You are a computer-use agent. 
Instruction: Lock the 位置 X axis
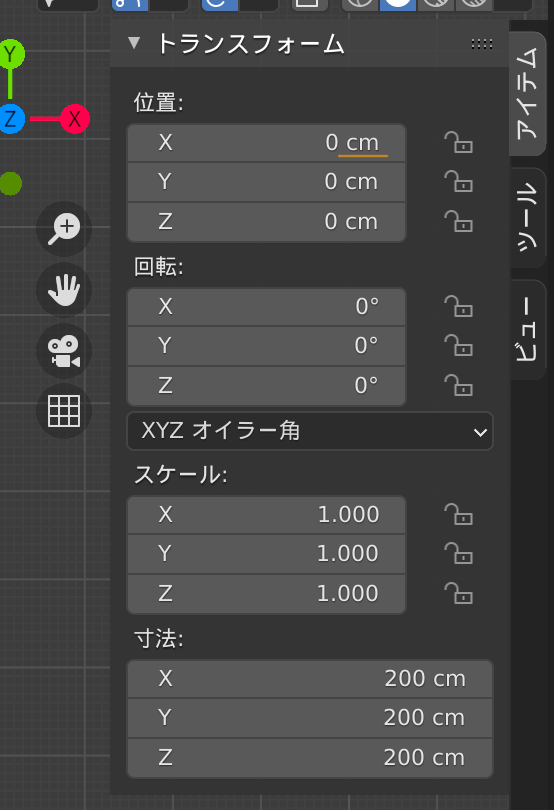(458, 143)
